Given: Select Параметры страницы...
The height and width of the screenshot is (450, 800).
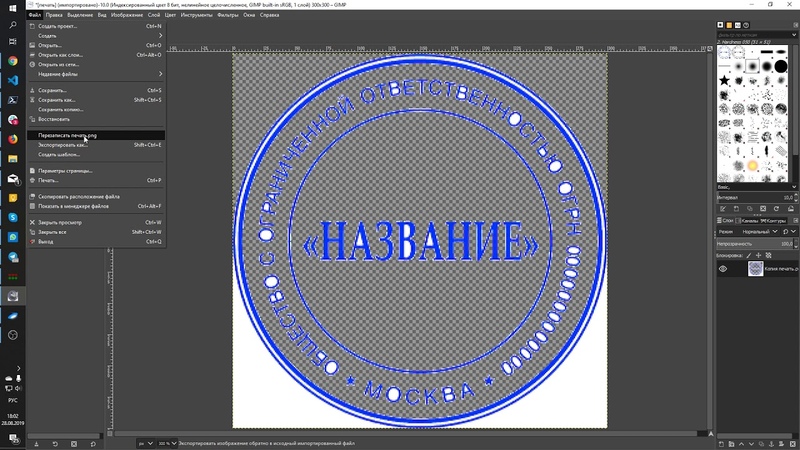Looking at the screenshot, I should tap(96, 171).
